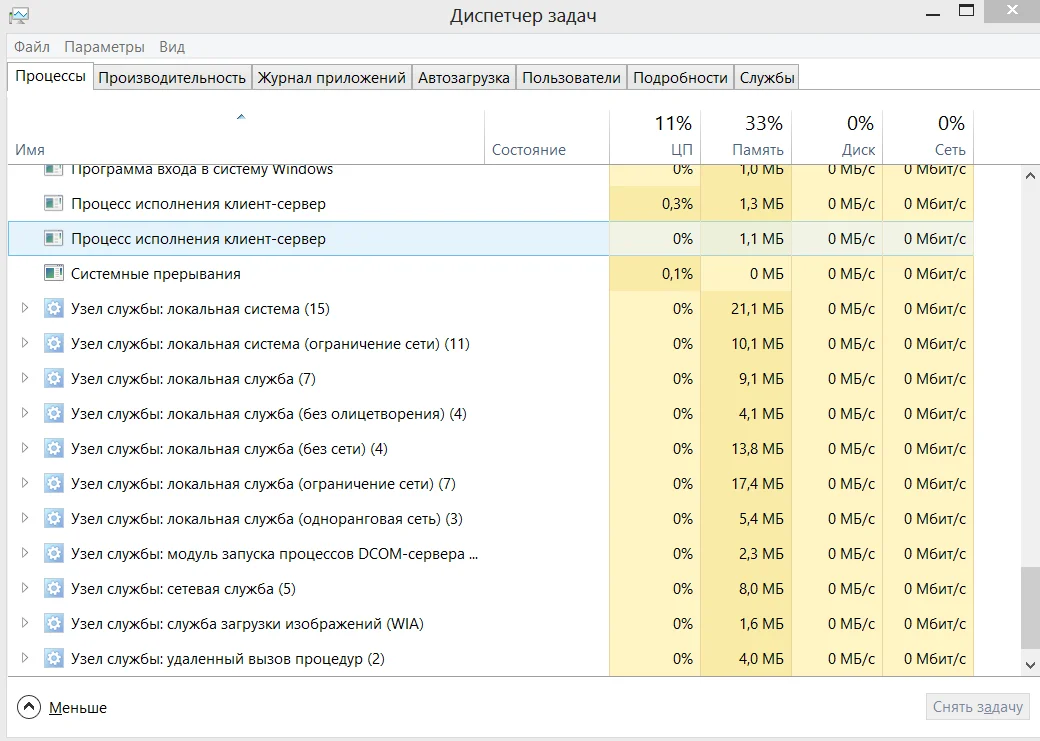Open the Параметры menu
1040x741 pixels.
point(104,47)
